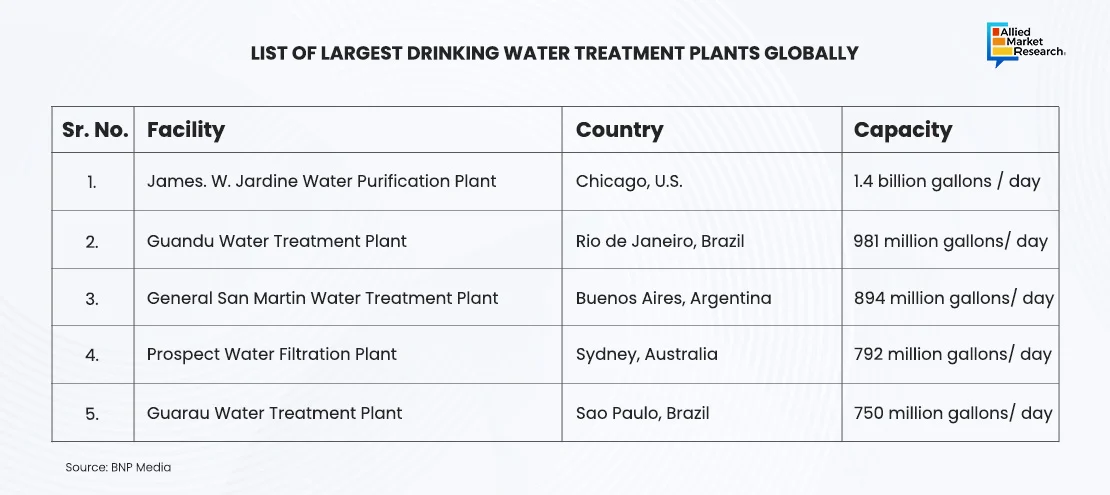Select the Buenos Aires, Argentina cell
The width and height of the screenshot is (1110, 495).
point(673,298)
